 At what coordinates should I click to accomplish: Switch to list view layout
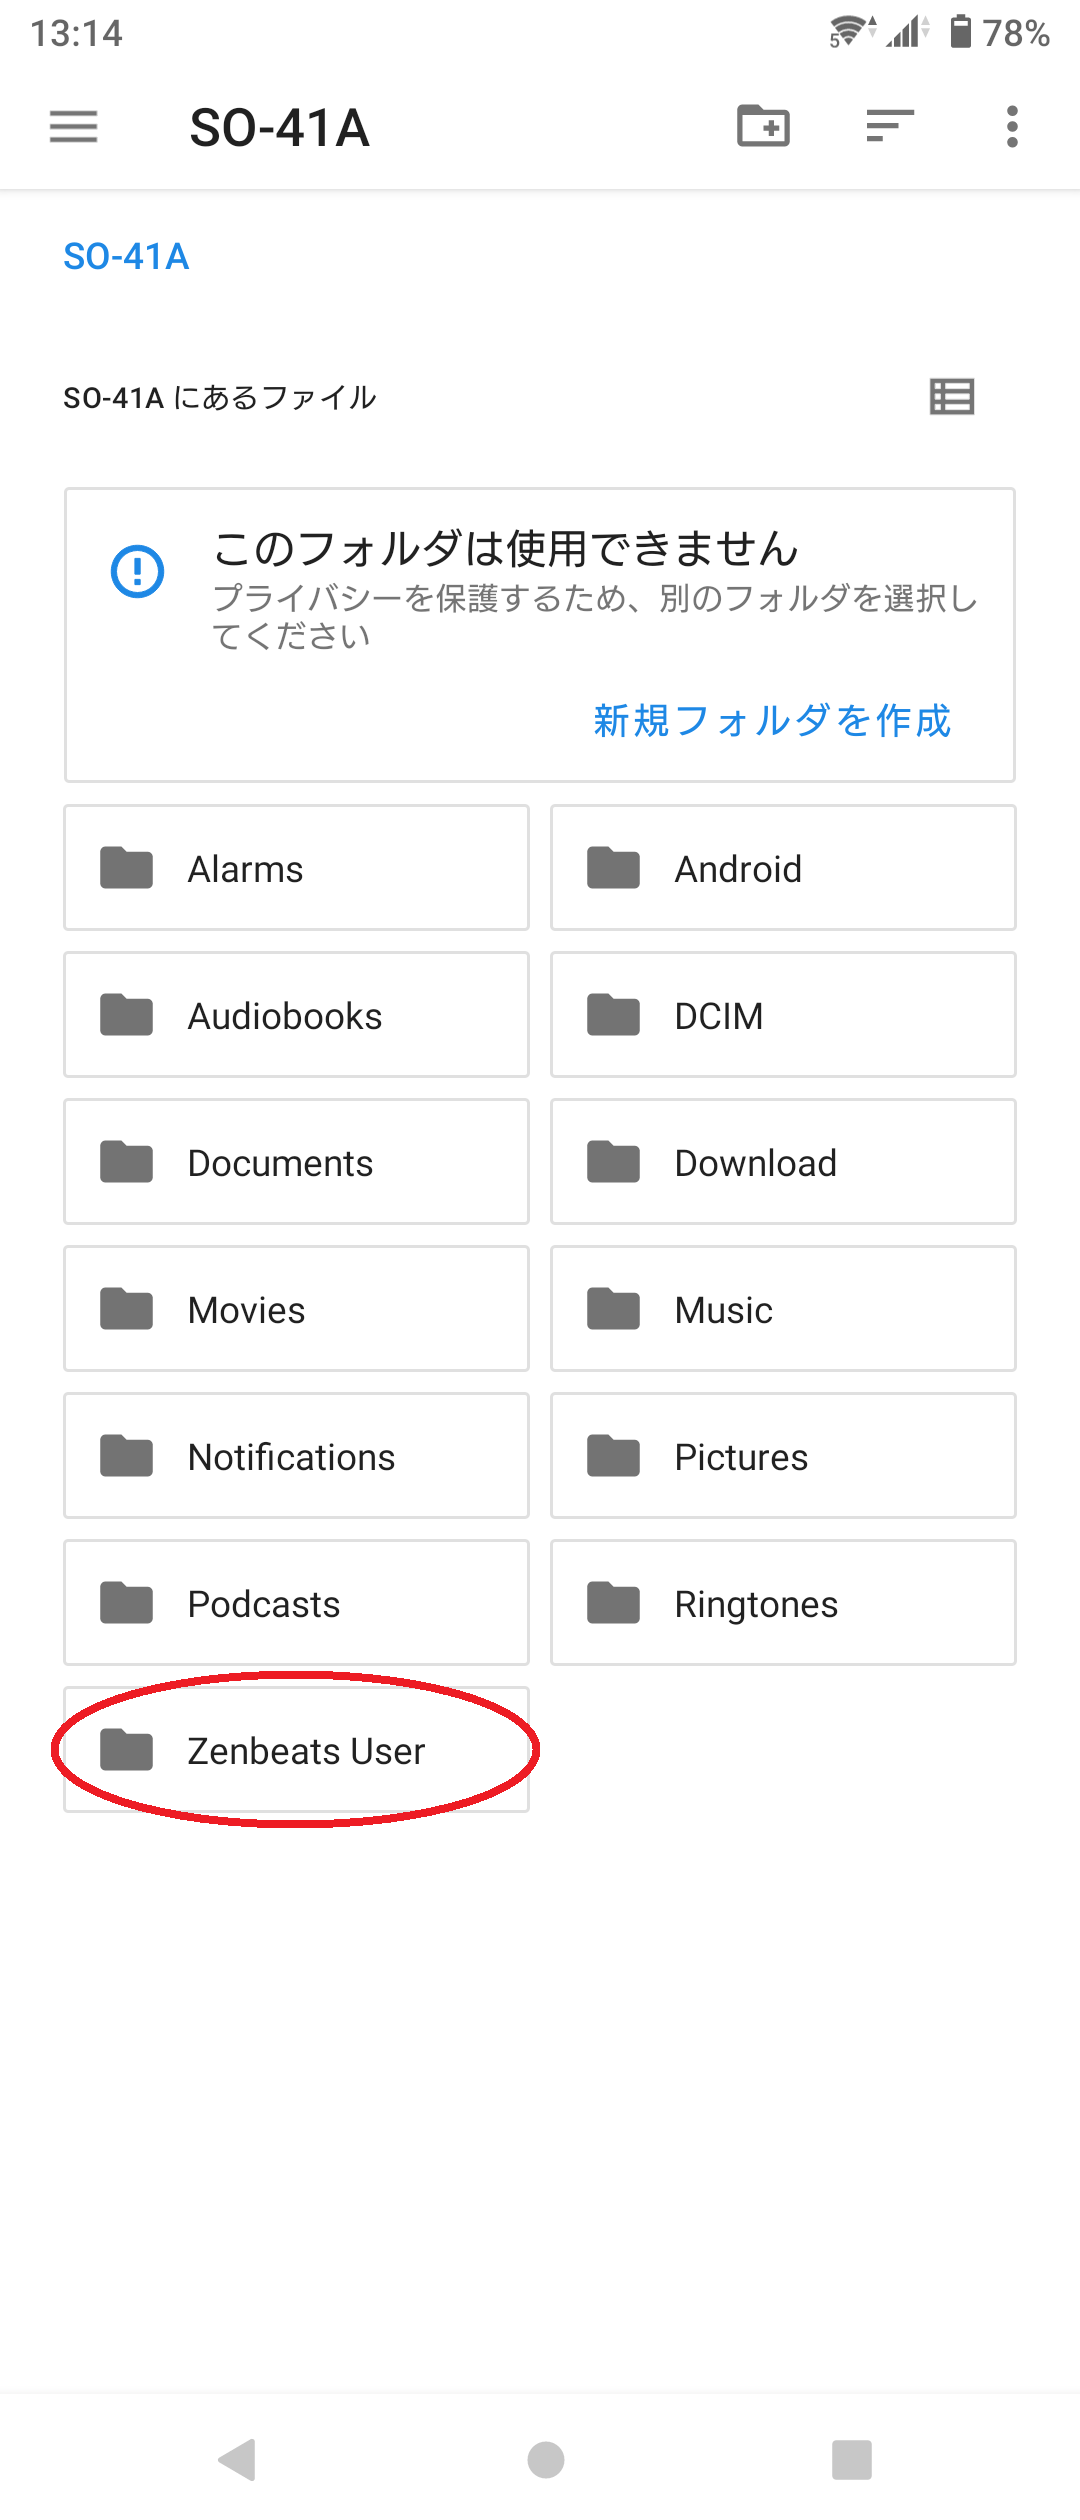[952, 397]
